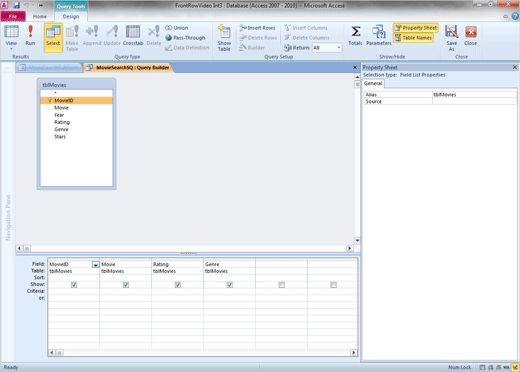
Task: Click Delete Rows in Query Setup
Action: pos(258,38)
